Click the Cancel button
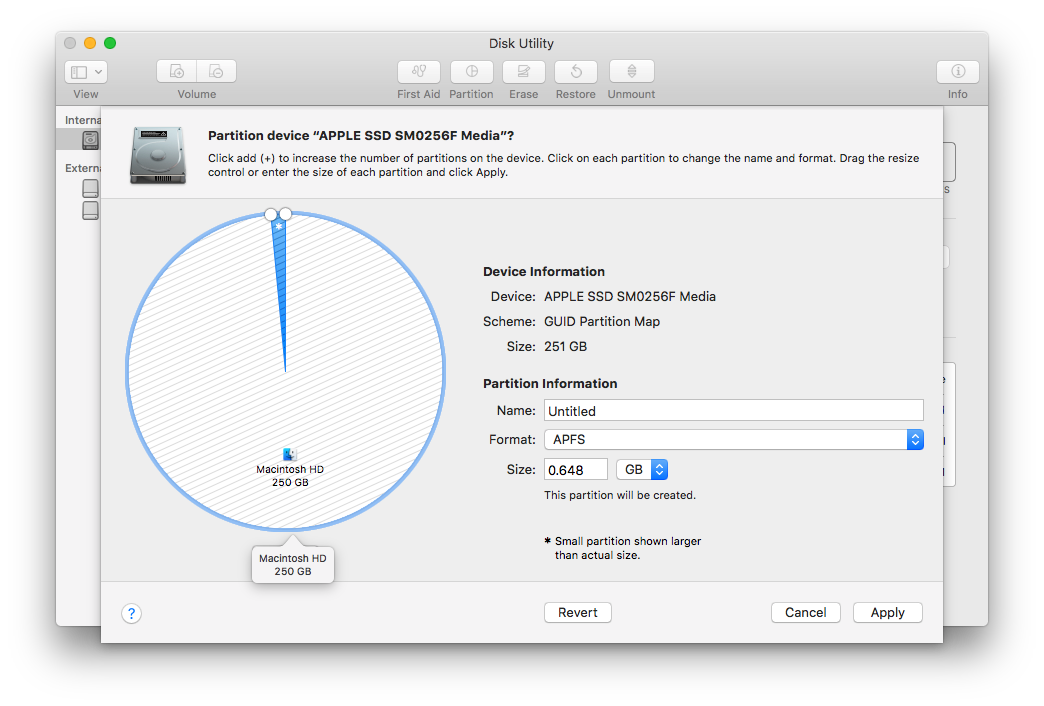1044x706 pixels. 806,613
